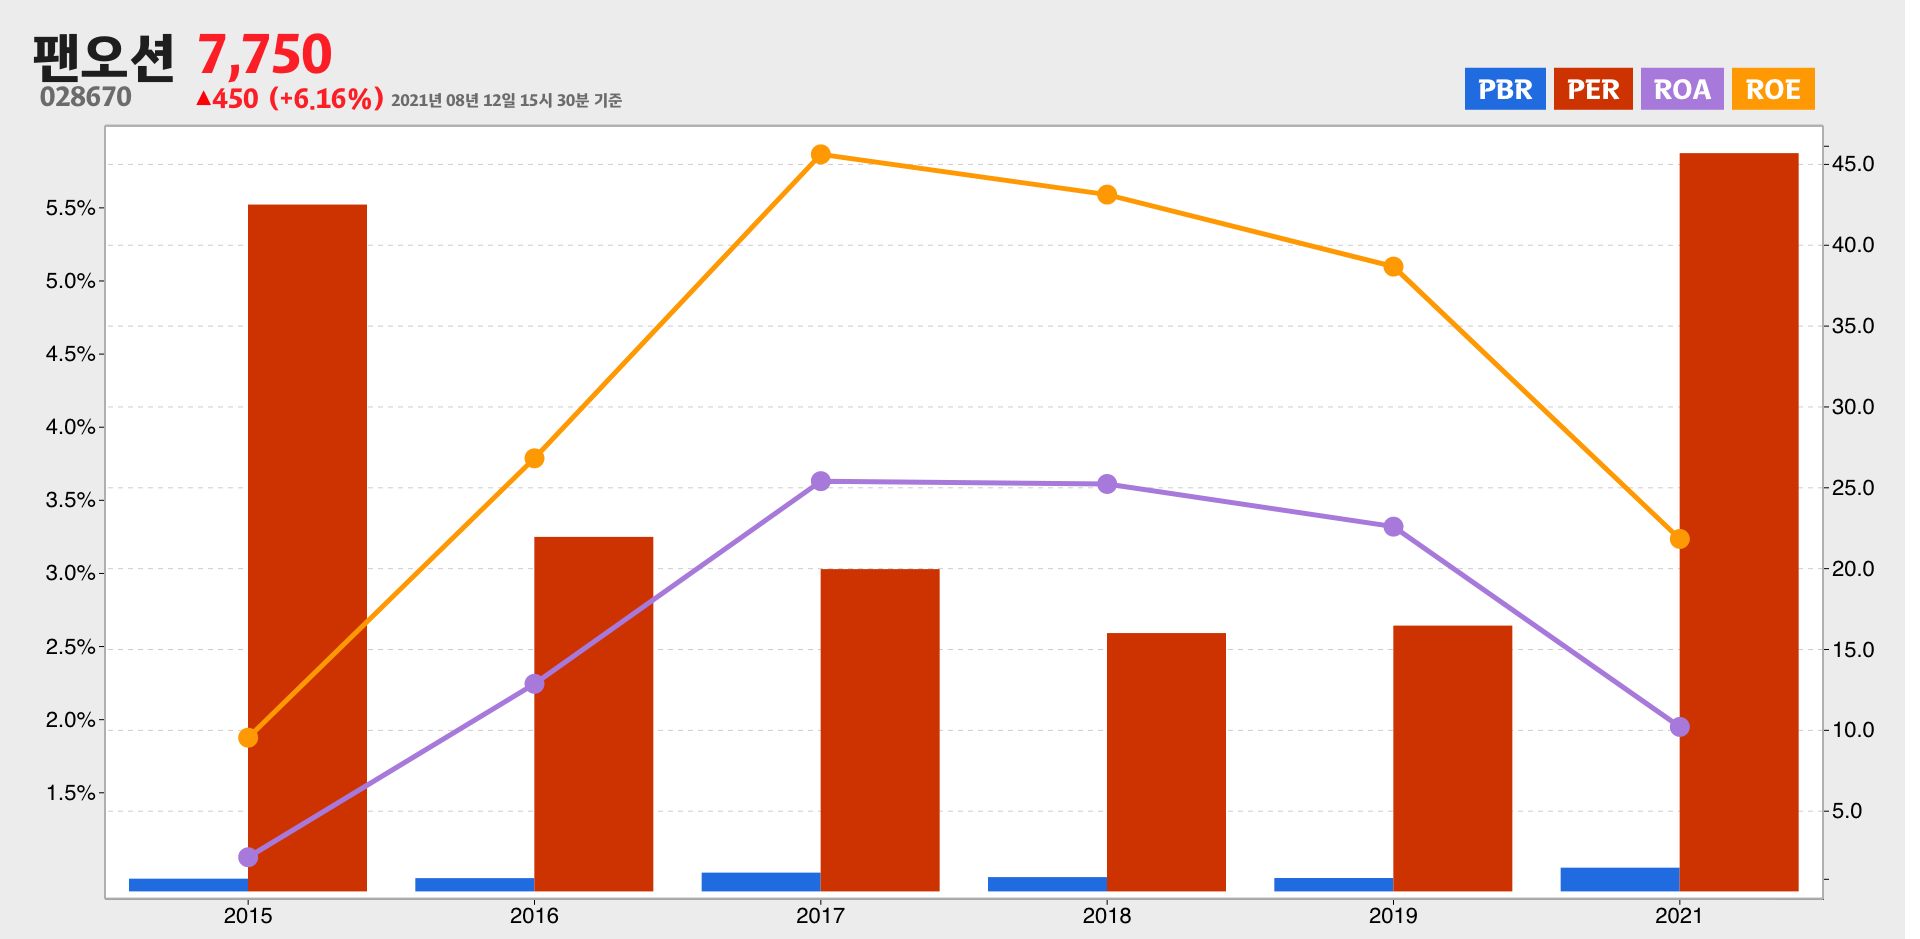Click the price change ▲450 (+6.16%)
The width and height of the screenshot is (1920, 939).
pyautogui.click(x=290, y=98)
